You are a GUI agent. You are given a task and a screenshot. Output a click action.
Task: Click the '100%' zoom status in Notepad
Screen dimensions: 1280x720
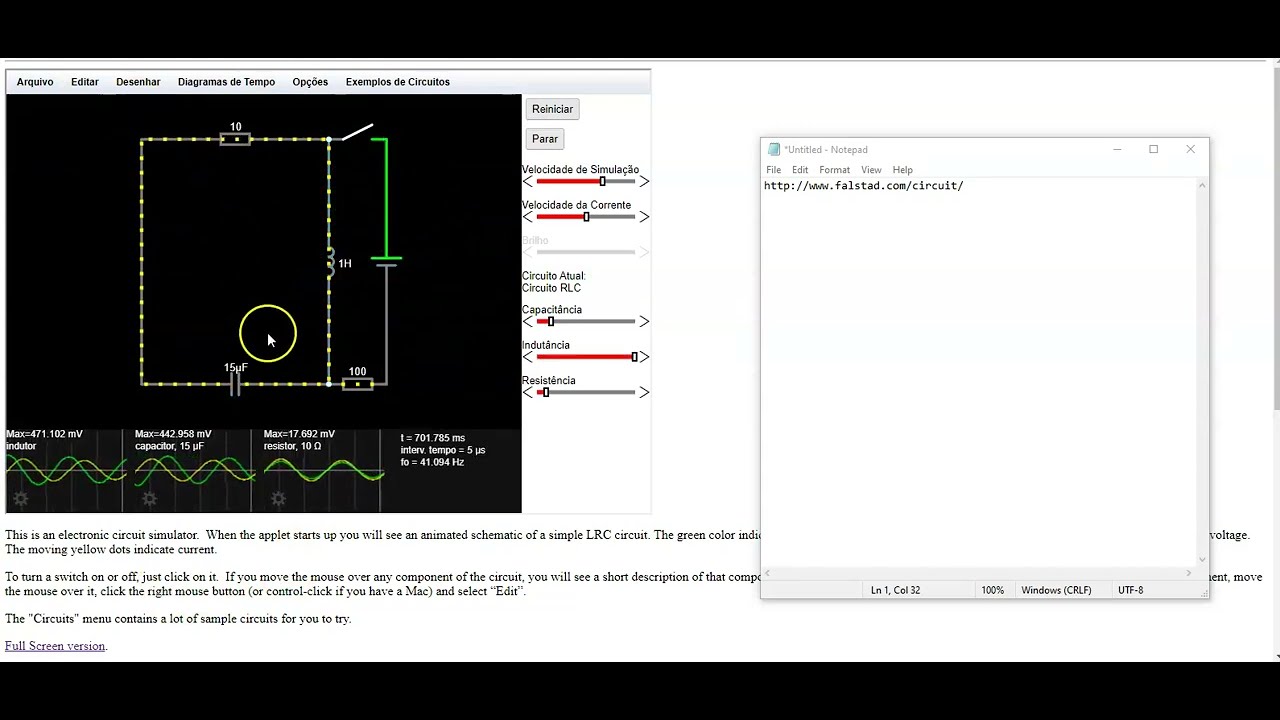[992, 590]
